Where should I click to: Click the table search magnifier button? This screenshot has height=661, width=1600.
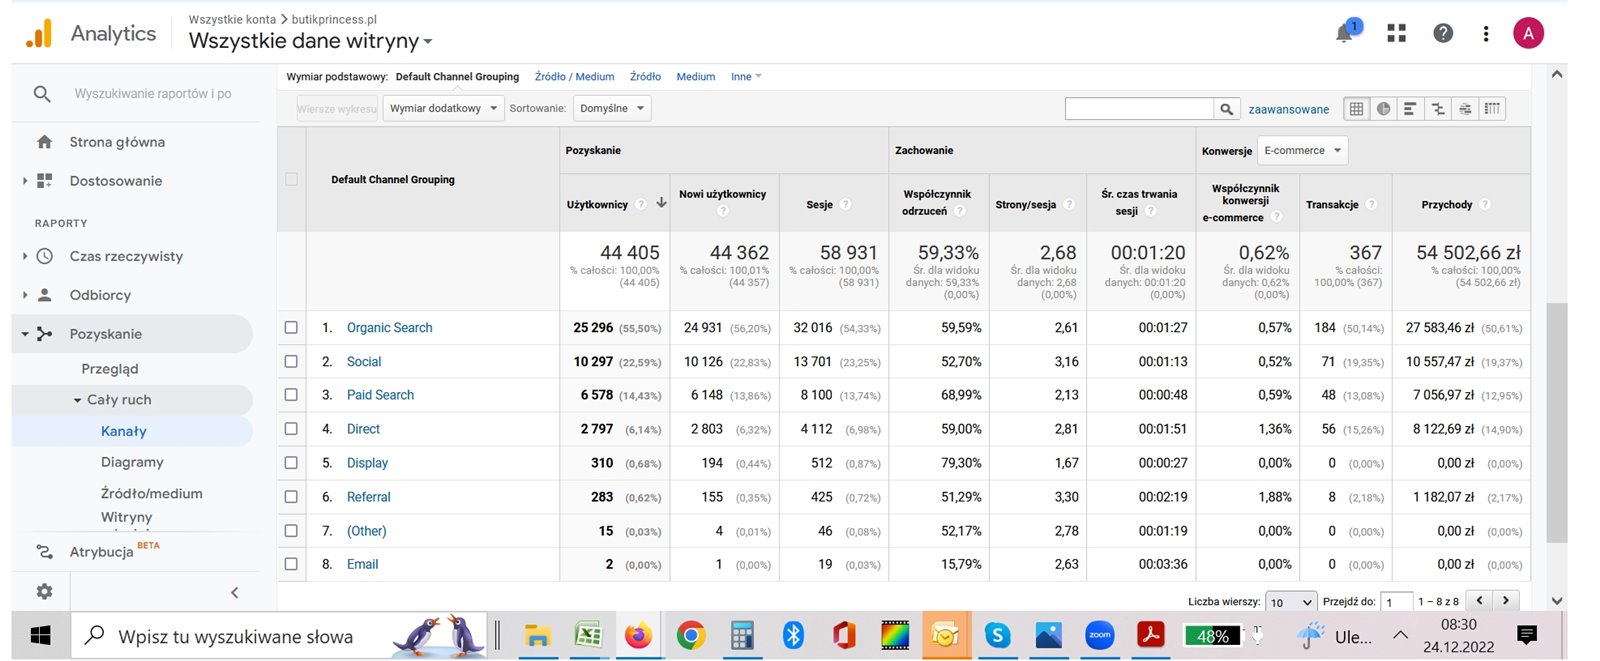tap(1226, 109)
